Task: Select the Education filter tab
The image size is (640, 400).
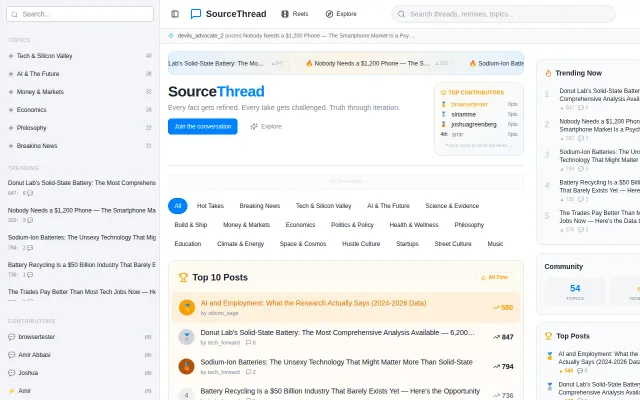Action: pyautogui.click(x=188, y=244)
